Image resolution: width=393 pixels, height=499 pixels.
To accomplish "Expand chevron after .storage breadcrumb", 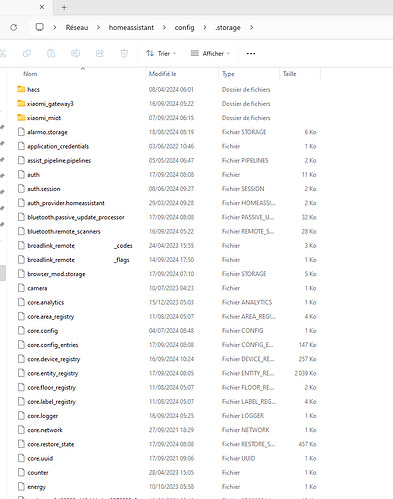I will pos(251,27).
